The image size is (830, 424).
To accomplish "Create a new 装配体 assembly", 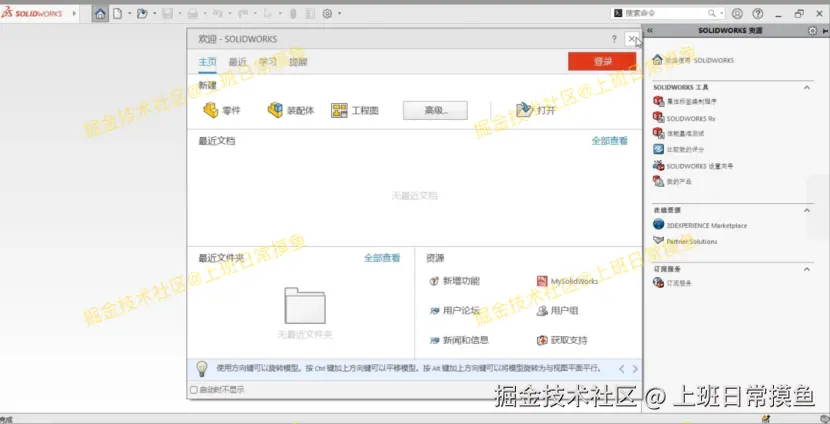I will coord(291,110).
